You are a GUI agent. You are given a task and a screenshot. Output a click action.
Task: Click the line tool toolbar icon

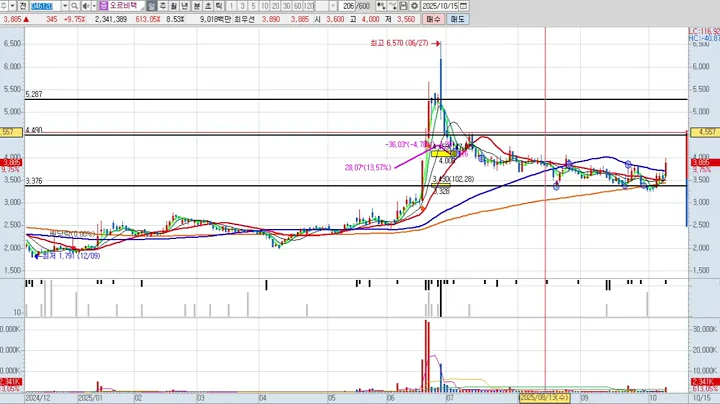click(392, 6)
